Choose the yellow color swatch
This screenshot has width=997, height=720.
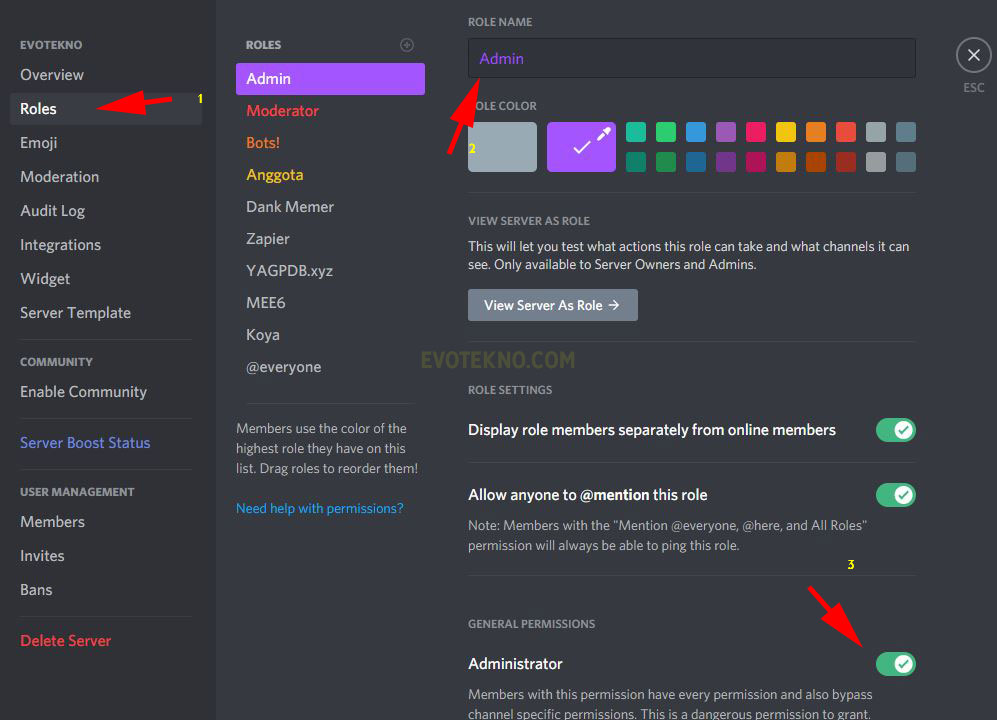tap(786, 132)
